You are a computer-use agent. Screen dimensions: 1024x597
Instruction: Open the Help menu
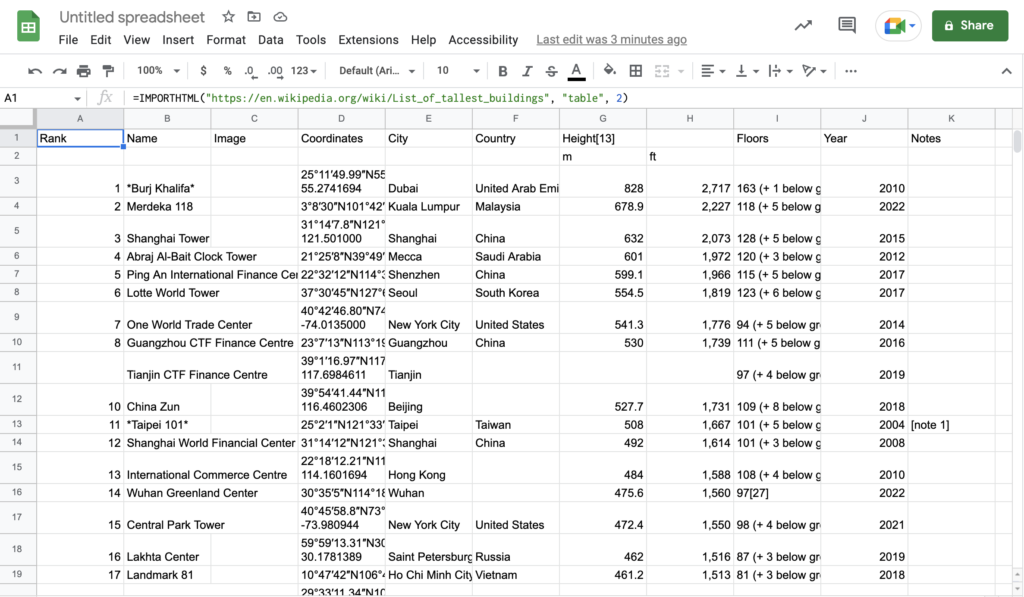pyautogui.click(x=423, y=40)
